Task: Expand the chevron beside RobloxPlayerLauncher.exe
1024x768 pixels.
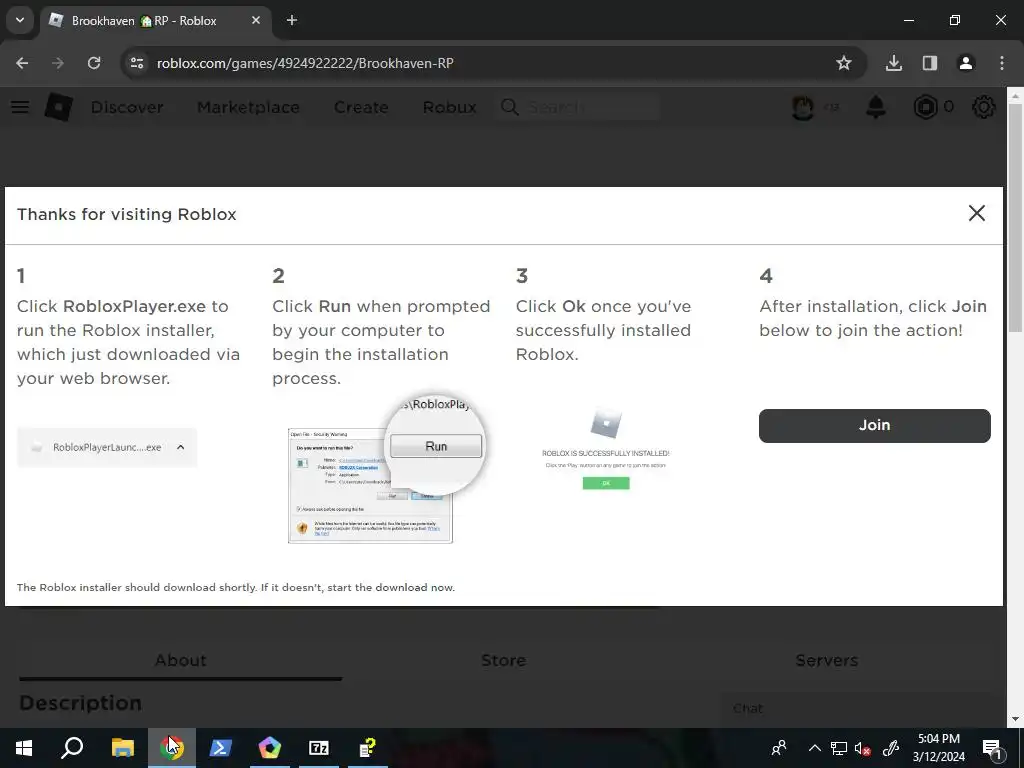Action: pos(181,447)
